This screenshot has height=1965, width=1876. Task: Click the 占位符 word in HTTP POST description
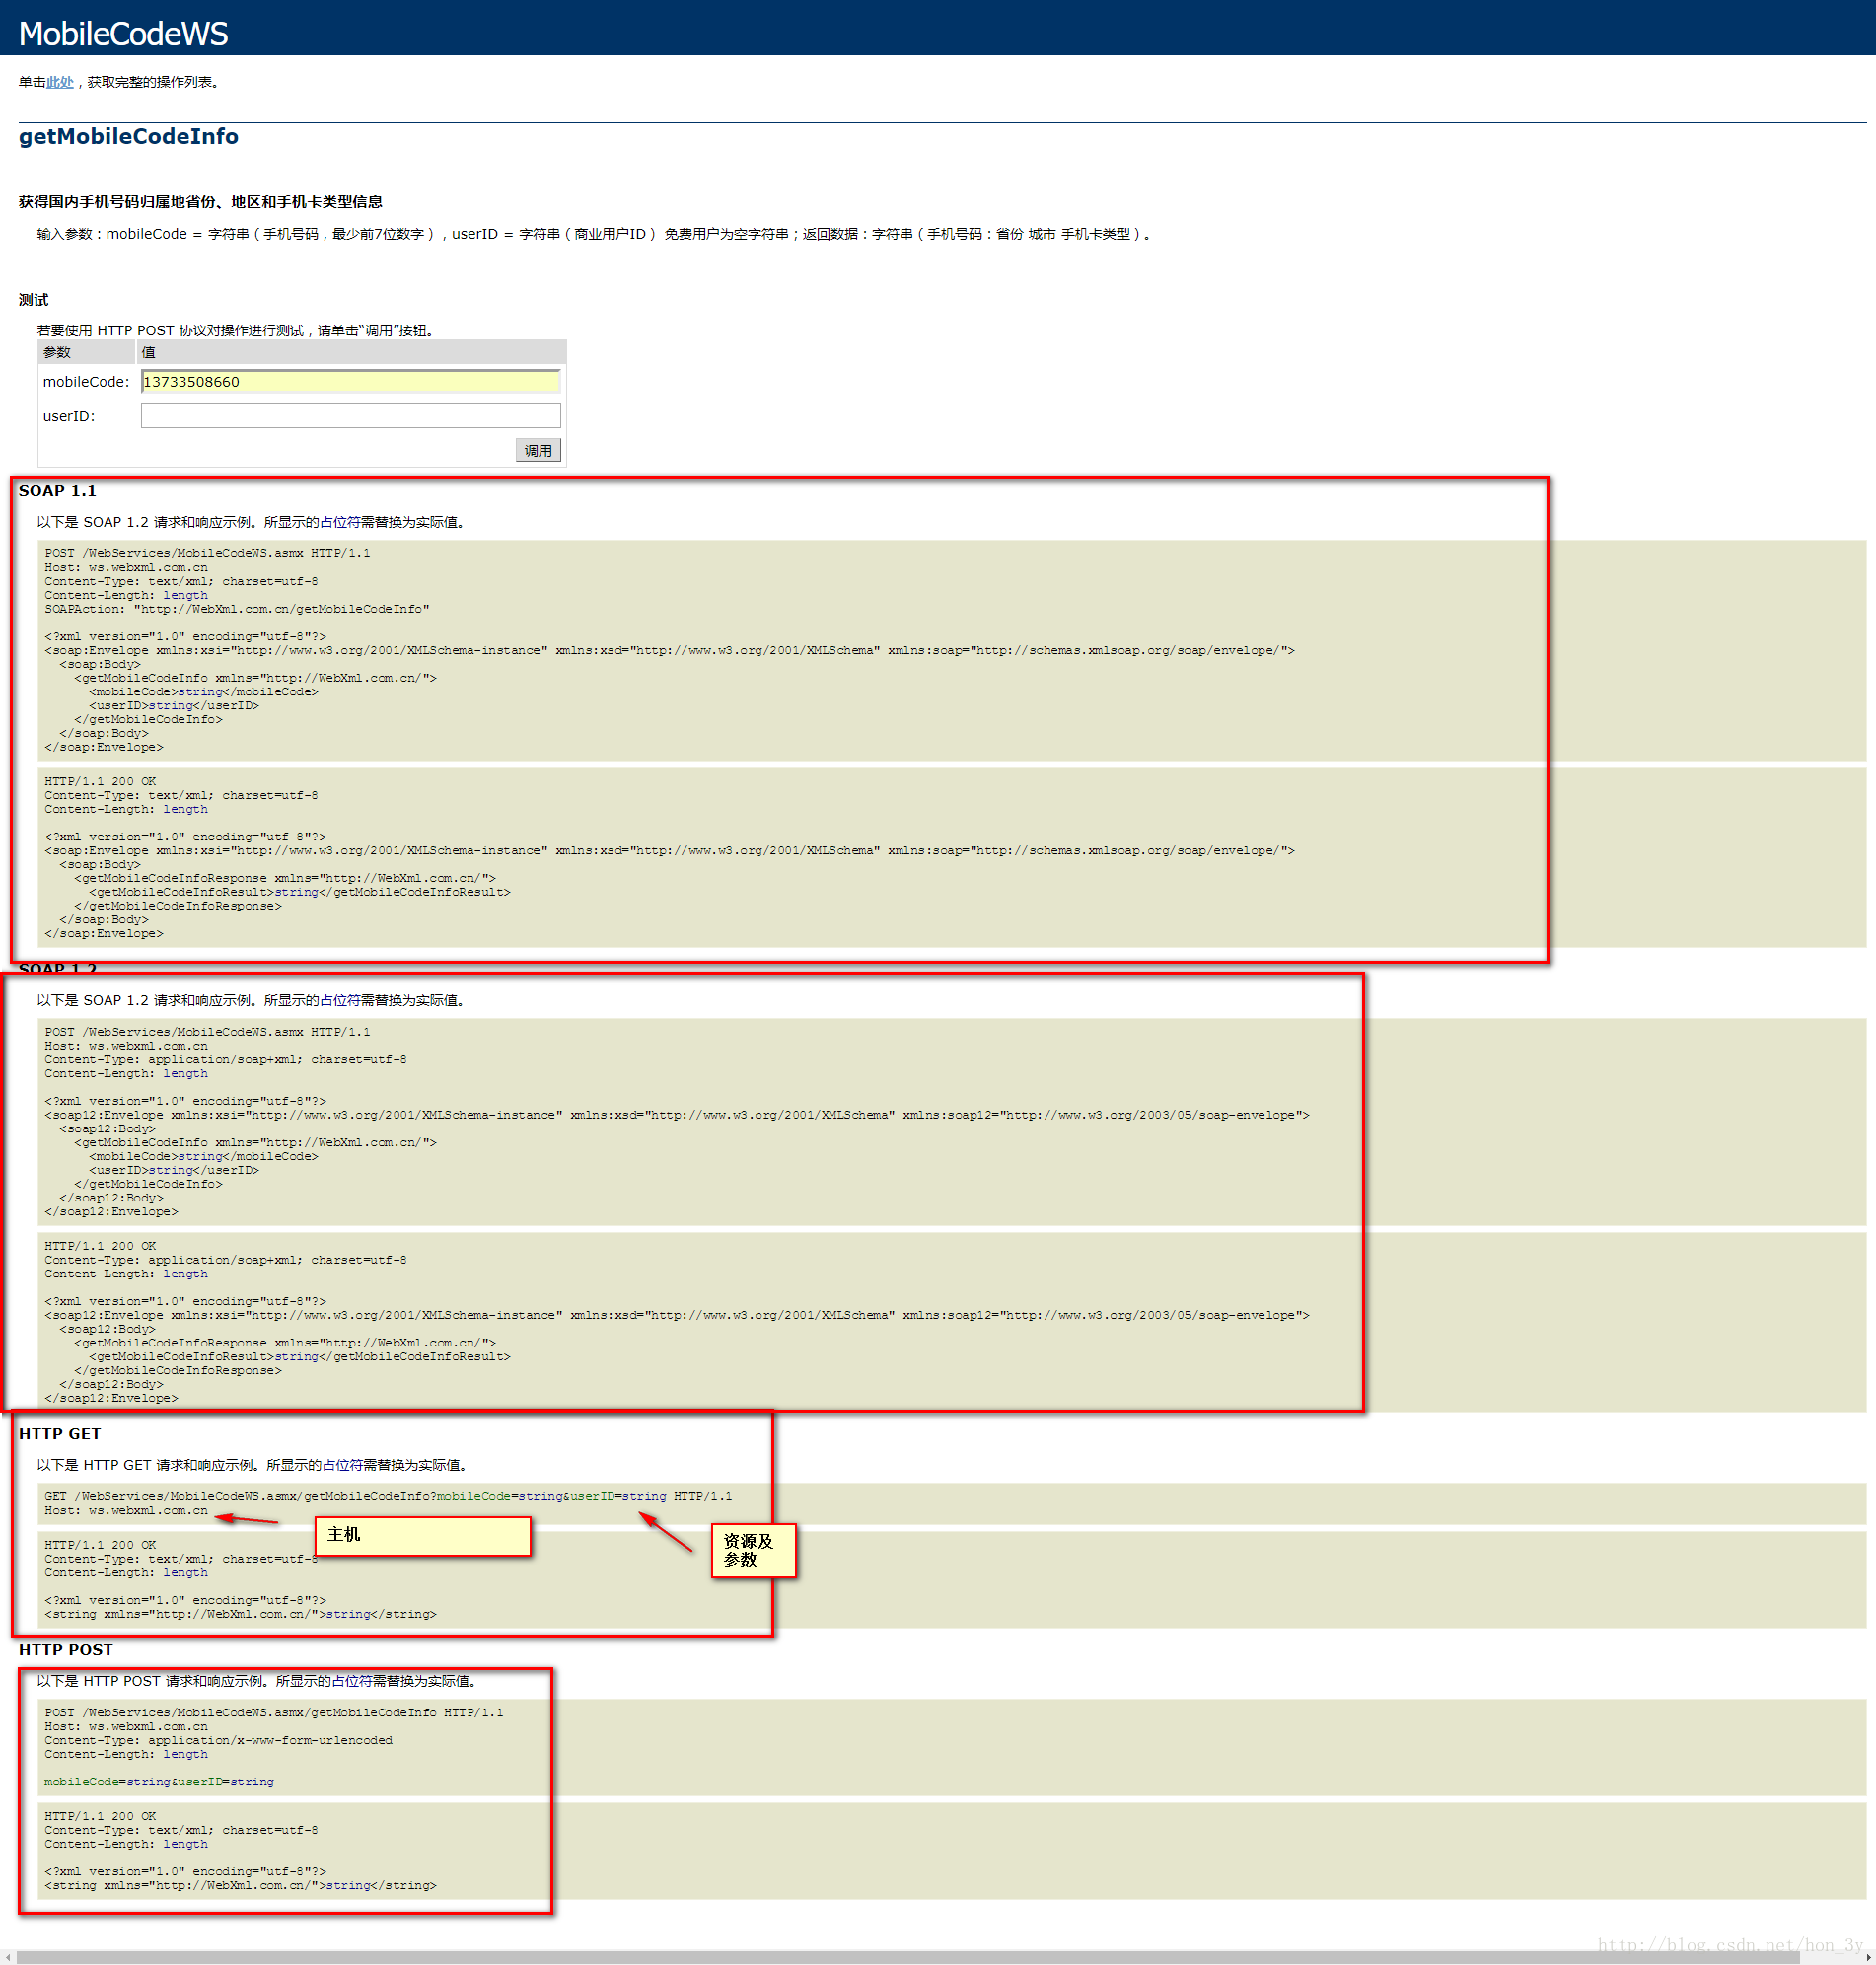pos(352,1681)
